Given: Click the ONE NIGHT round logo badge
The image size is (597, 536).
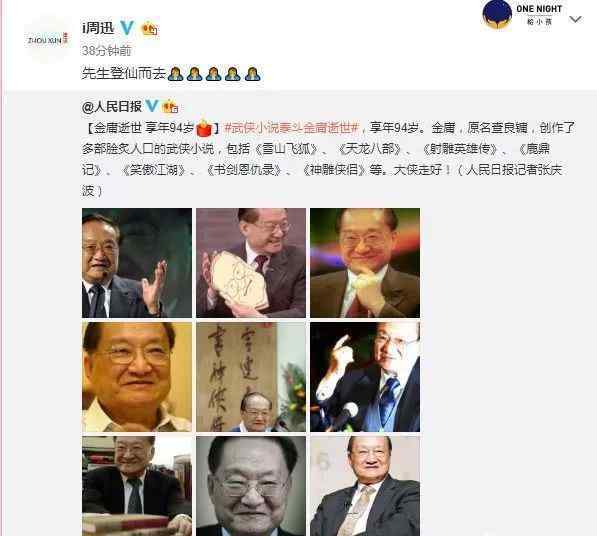Looking at the screenshot, I should (497, 14).
